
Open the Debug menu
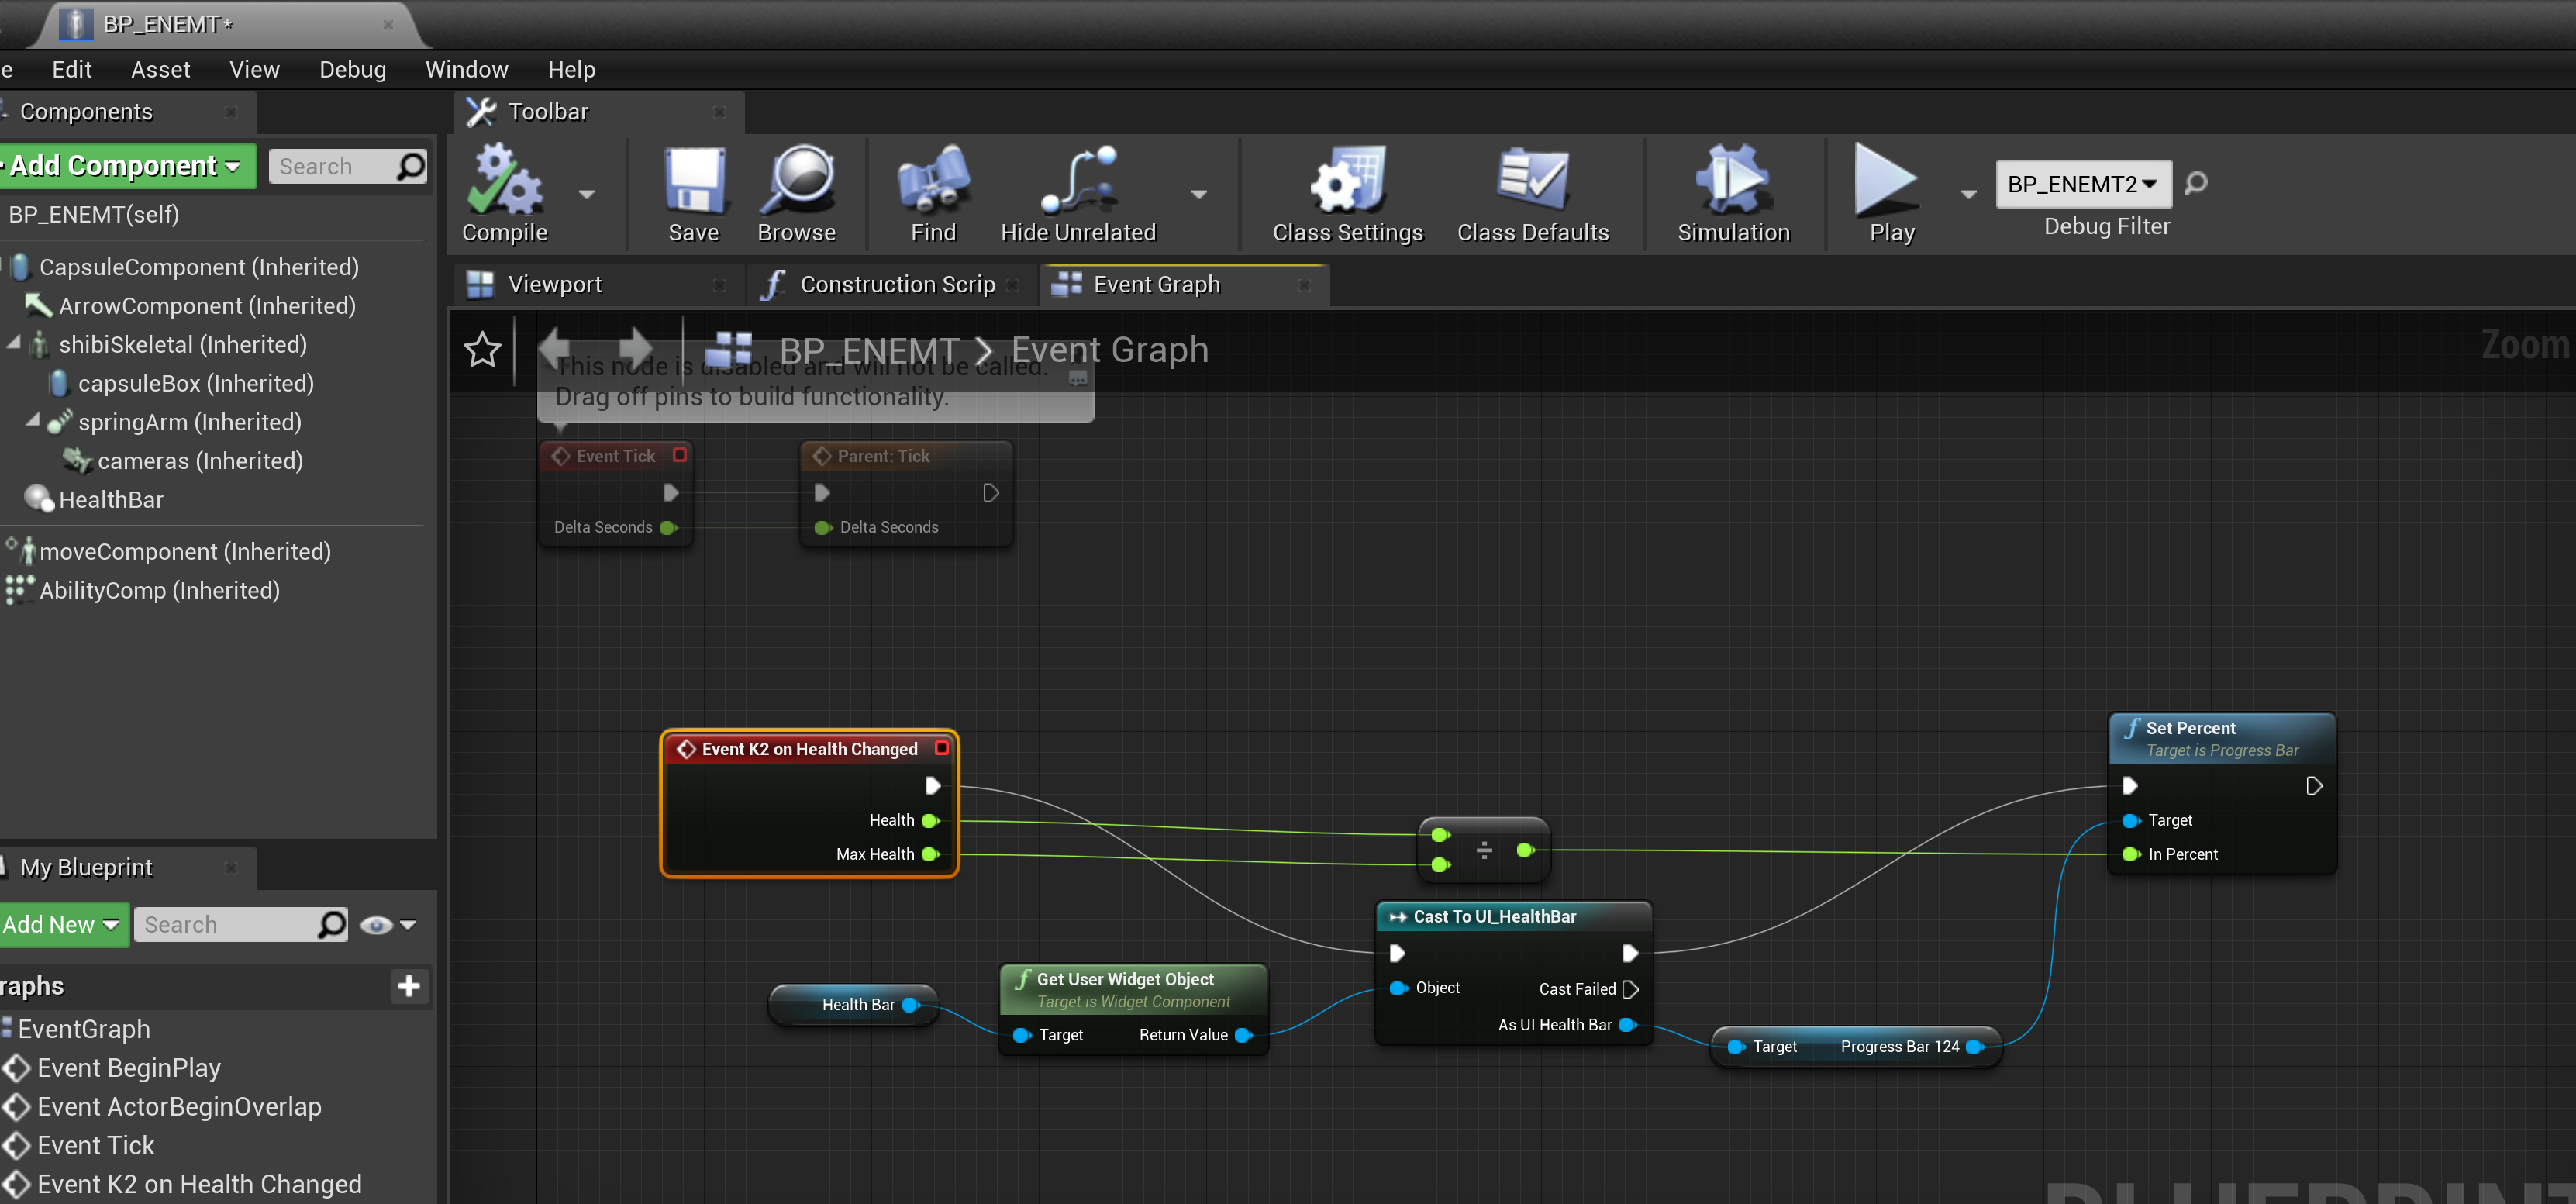[x=352, y=69]
